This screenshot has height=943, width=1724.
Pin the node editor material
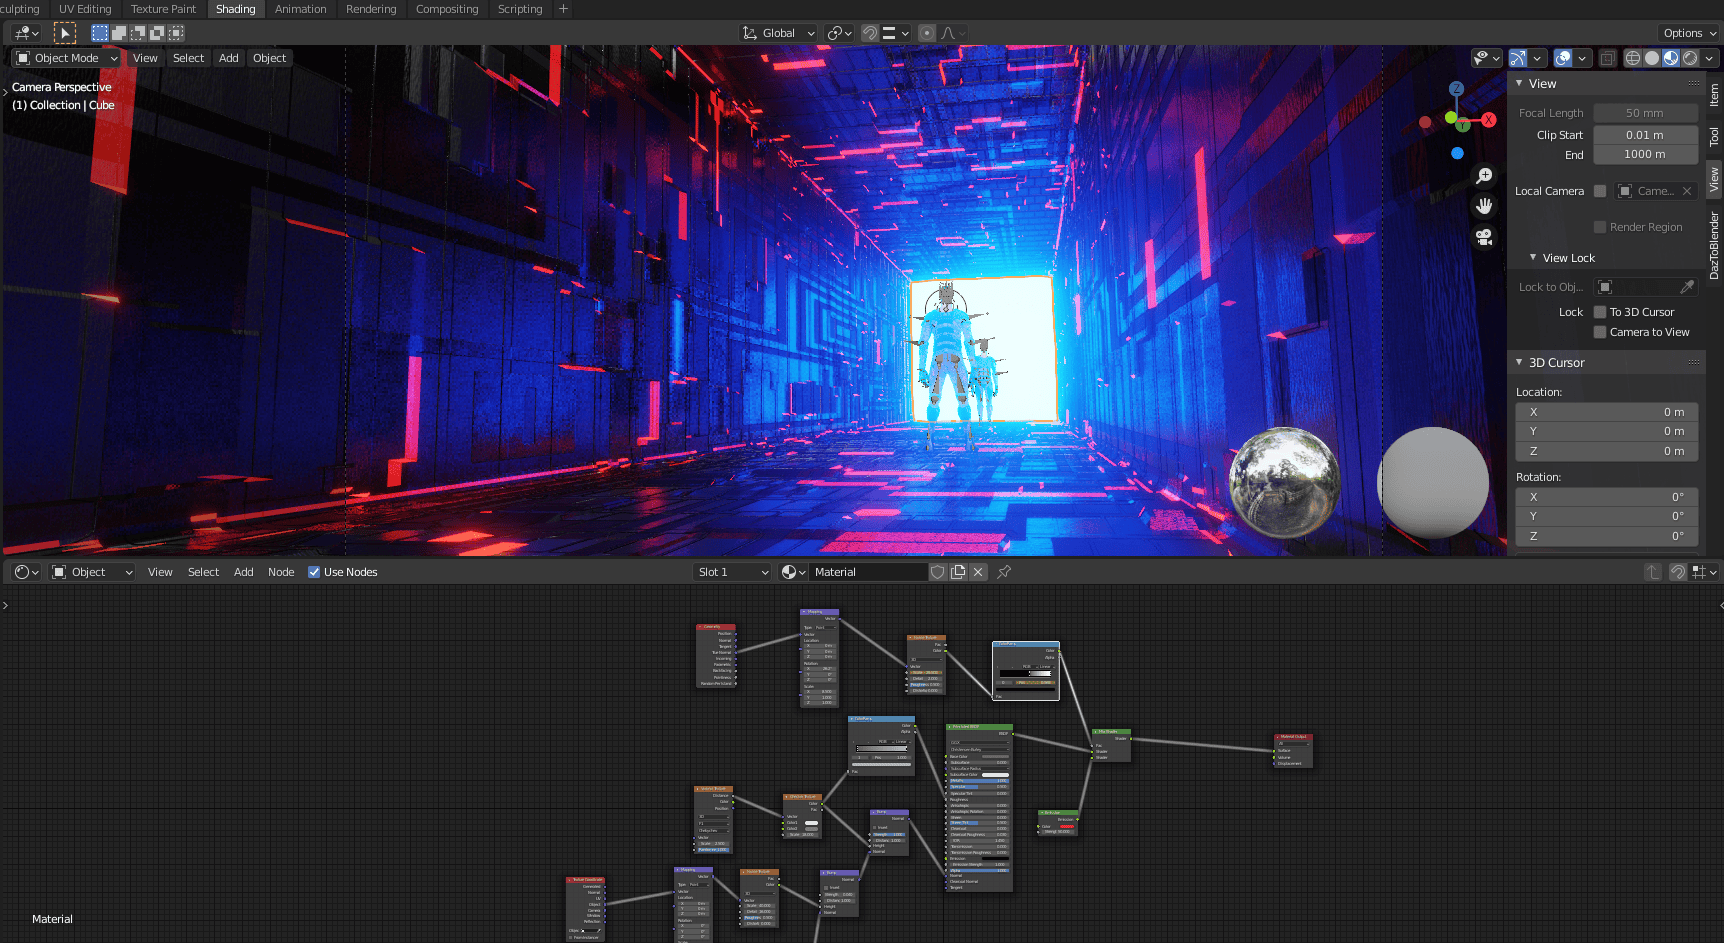[x=1004, y=572]
